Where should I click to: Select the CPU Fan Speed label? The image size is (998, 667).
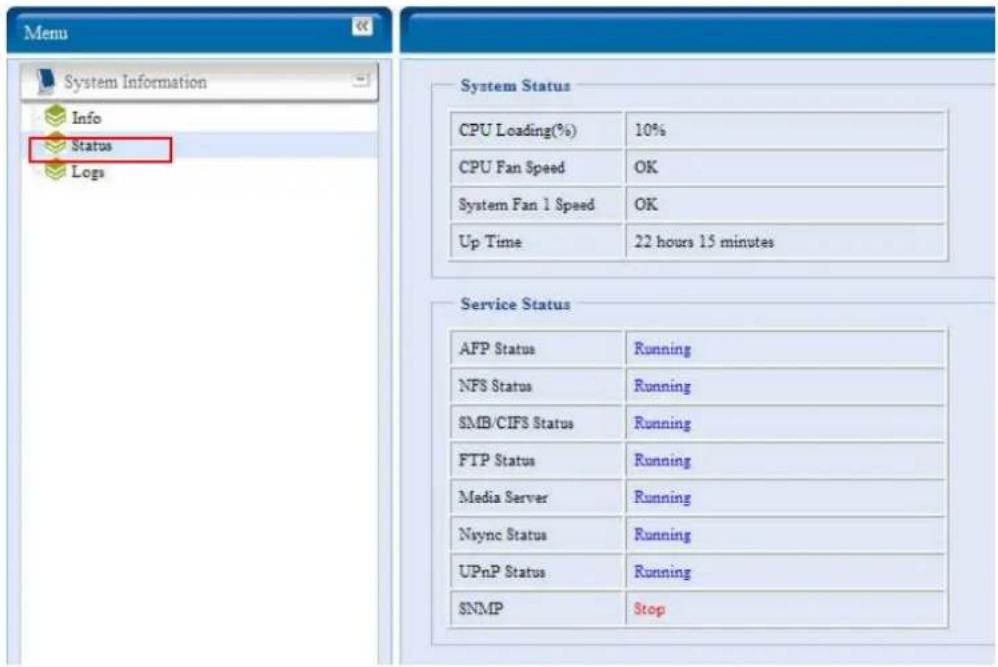512,167
